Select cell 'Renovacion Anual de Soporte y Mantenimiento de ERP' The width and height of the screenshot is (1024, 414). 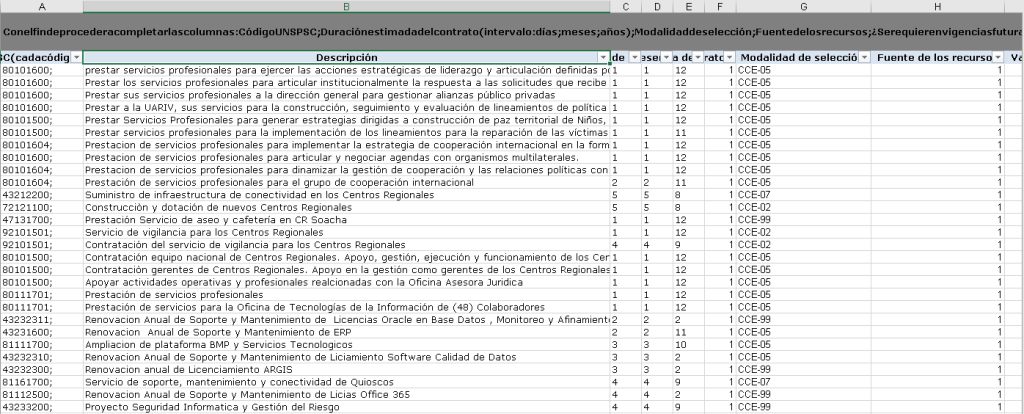pyautogui.click(x=347, y=332)
